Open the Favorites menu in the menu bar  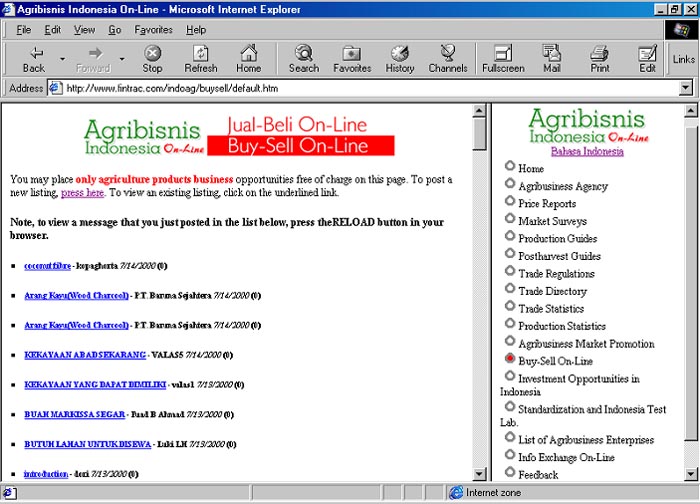pyautogui.click(x=153, y=30)
